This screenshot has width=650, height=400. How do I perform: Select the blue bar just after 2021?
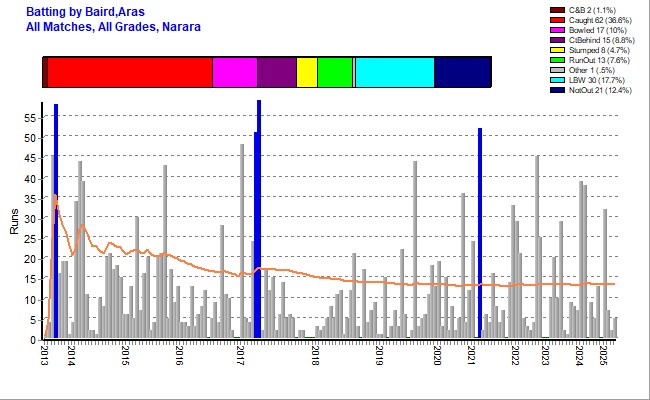[480, 235]
